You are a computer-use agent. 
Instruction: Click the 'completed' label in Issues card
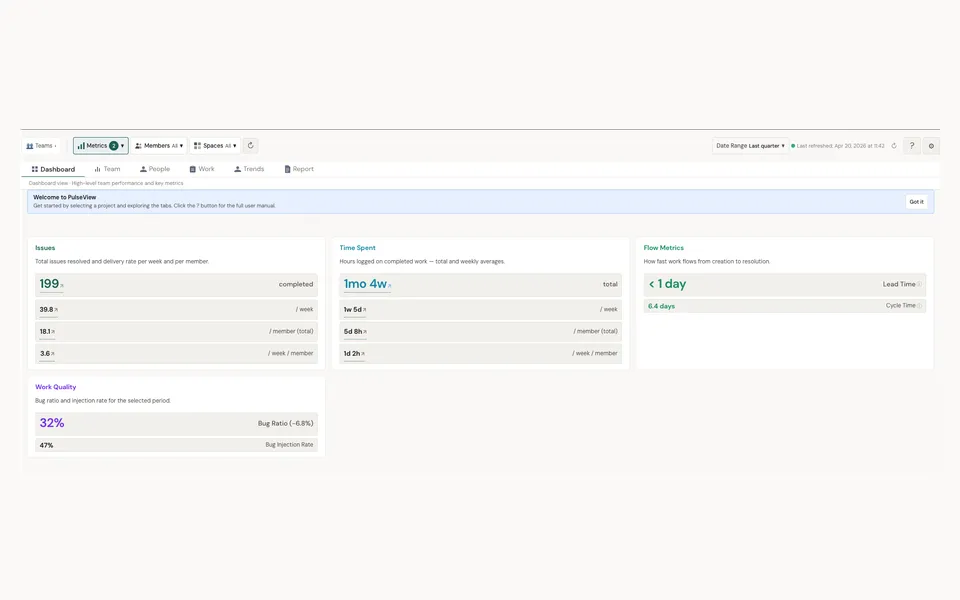click(x=296, y=284)
